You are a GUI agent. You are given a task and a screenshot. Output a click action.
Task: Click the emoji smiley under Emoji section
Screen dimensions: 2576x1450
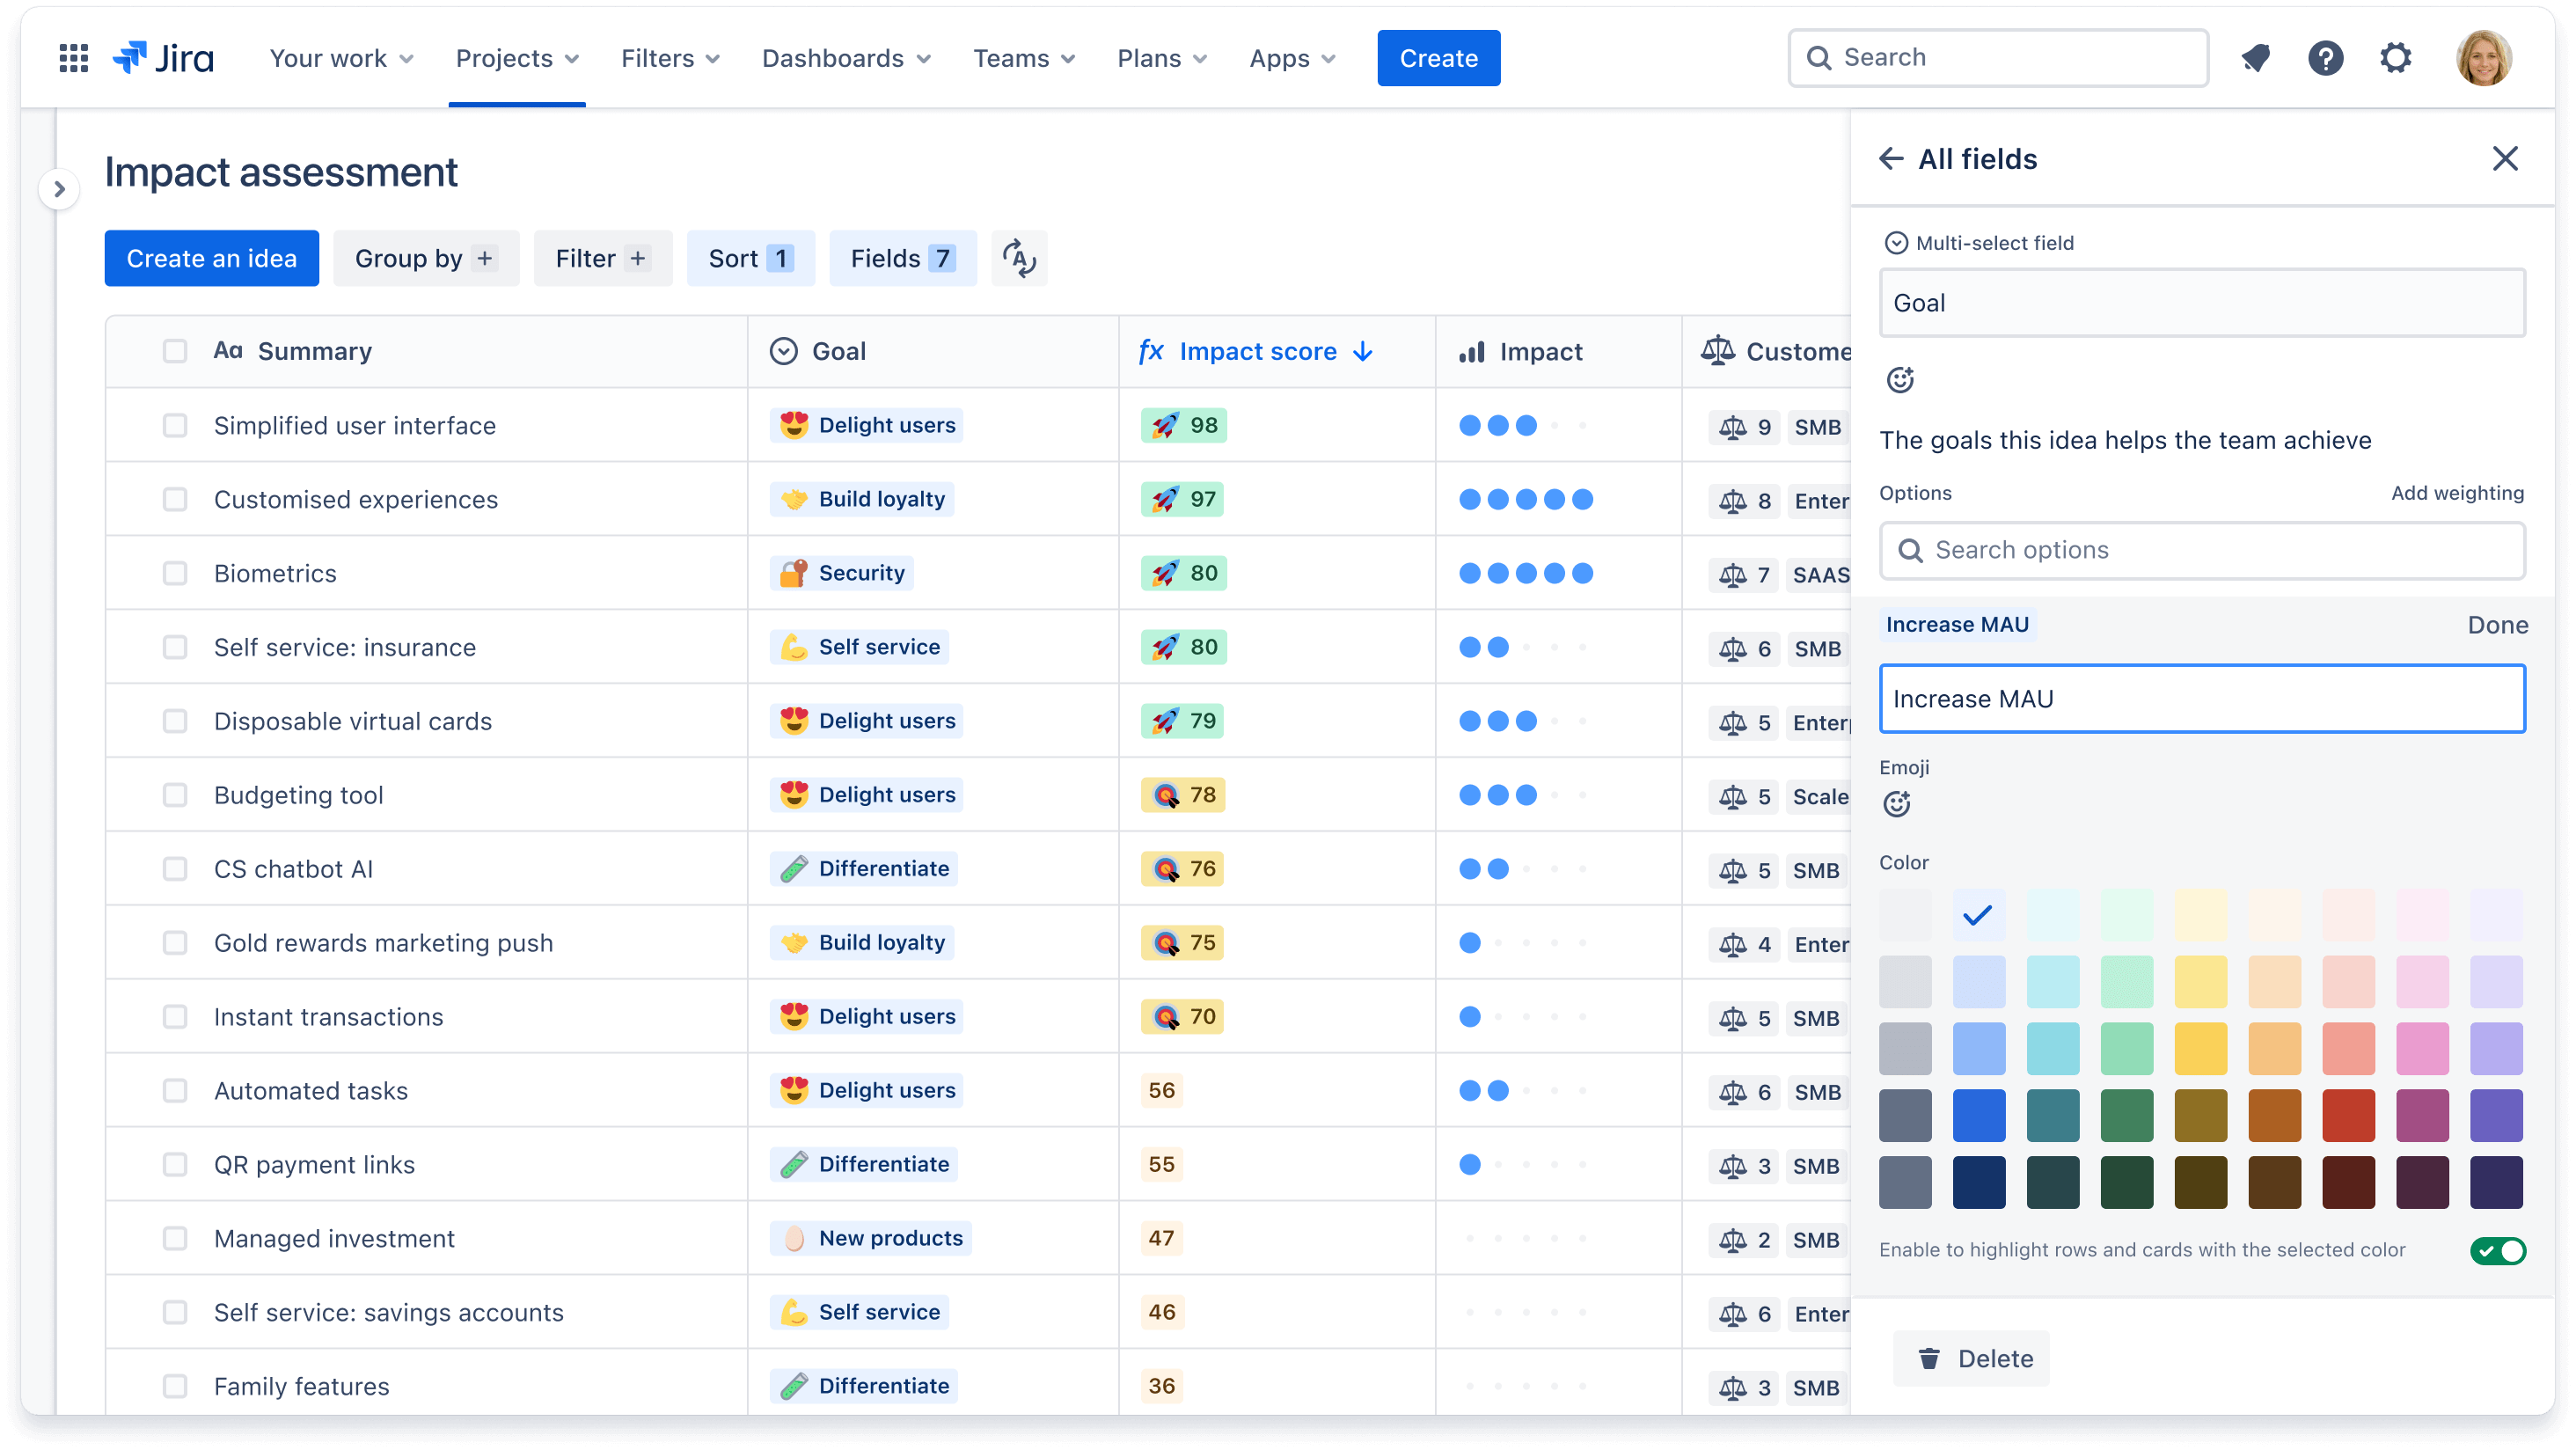pos(1899,803)
